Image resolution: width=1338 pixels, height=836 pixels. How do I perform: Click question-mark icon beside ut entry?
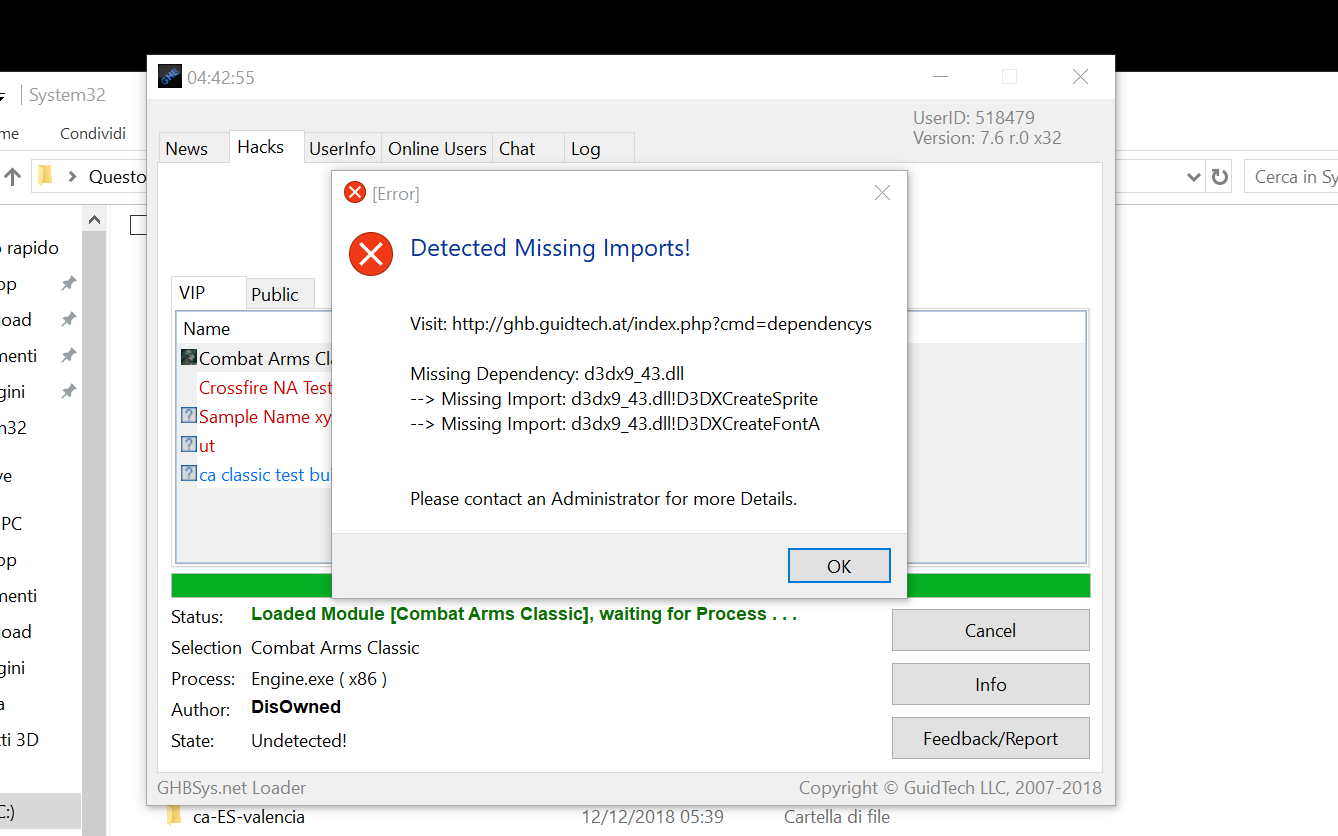click(x=189, y=444)
